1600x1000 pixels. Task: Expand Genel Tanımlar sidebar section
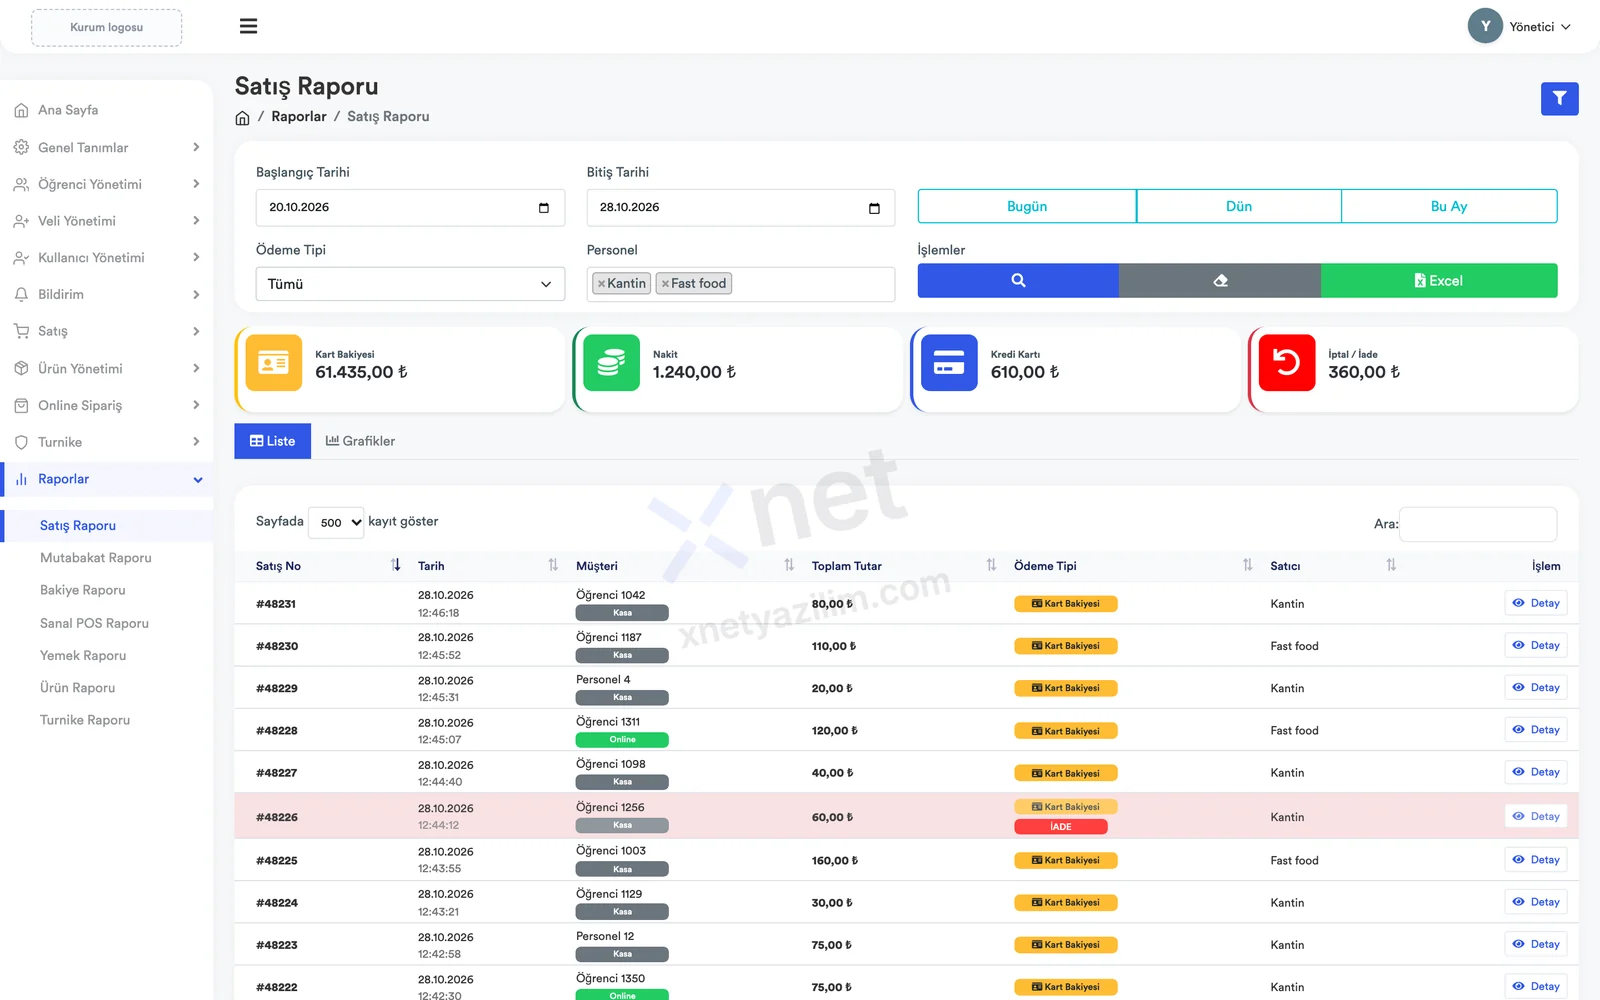(106, 148)
